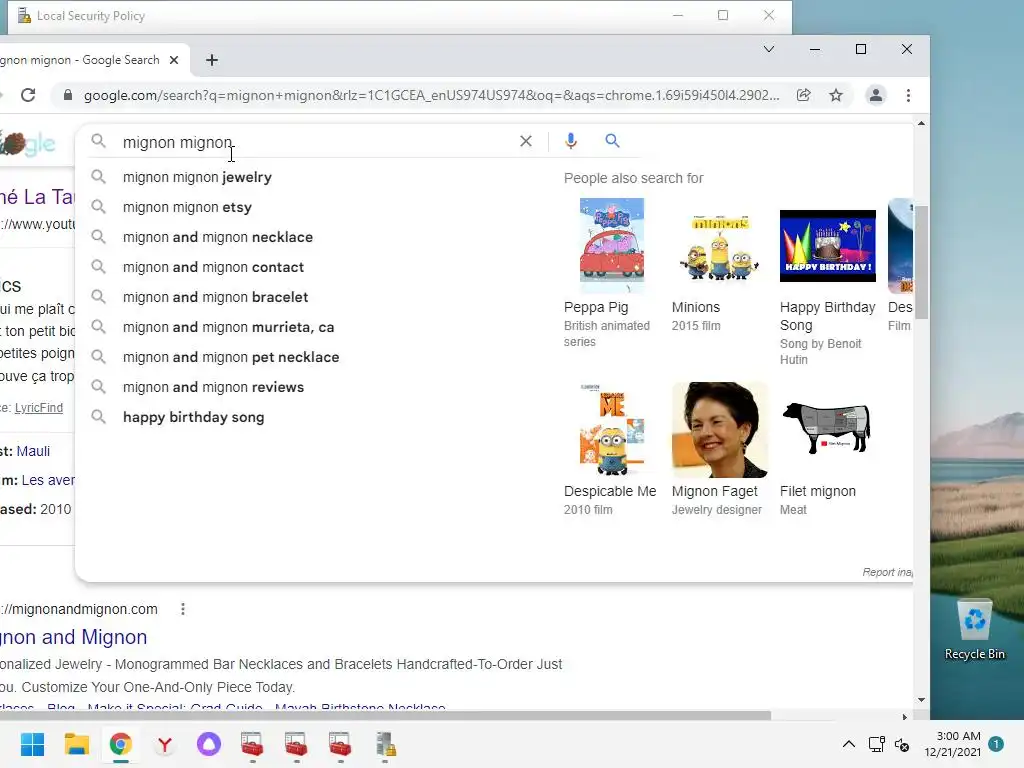Image resolution: width=1024 pixels, height=768 pixels.
Task: Share this page from address bar
Action: (804, 95)
